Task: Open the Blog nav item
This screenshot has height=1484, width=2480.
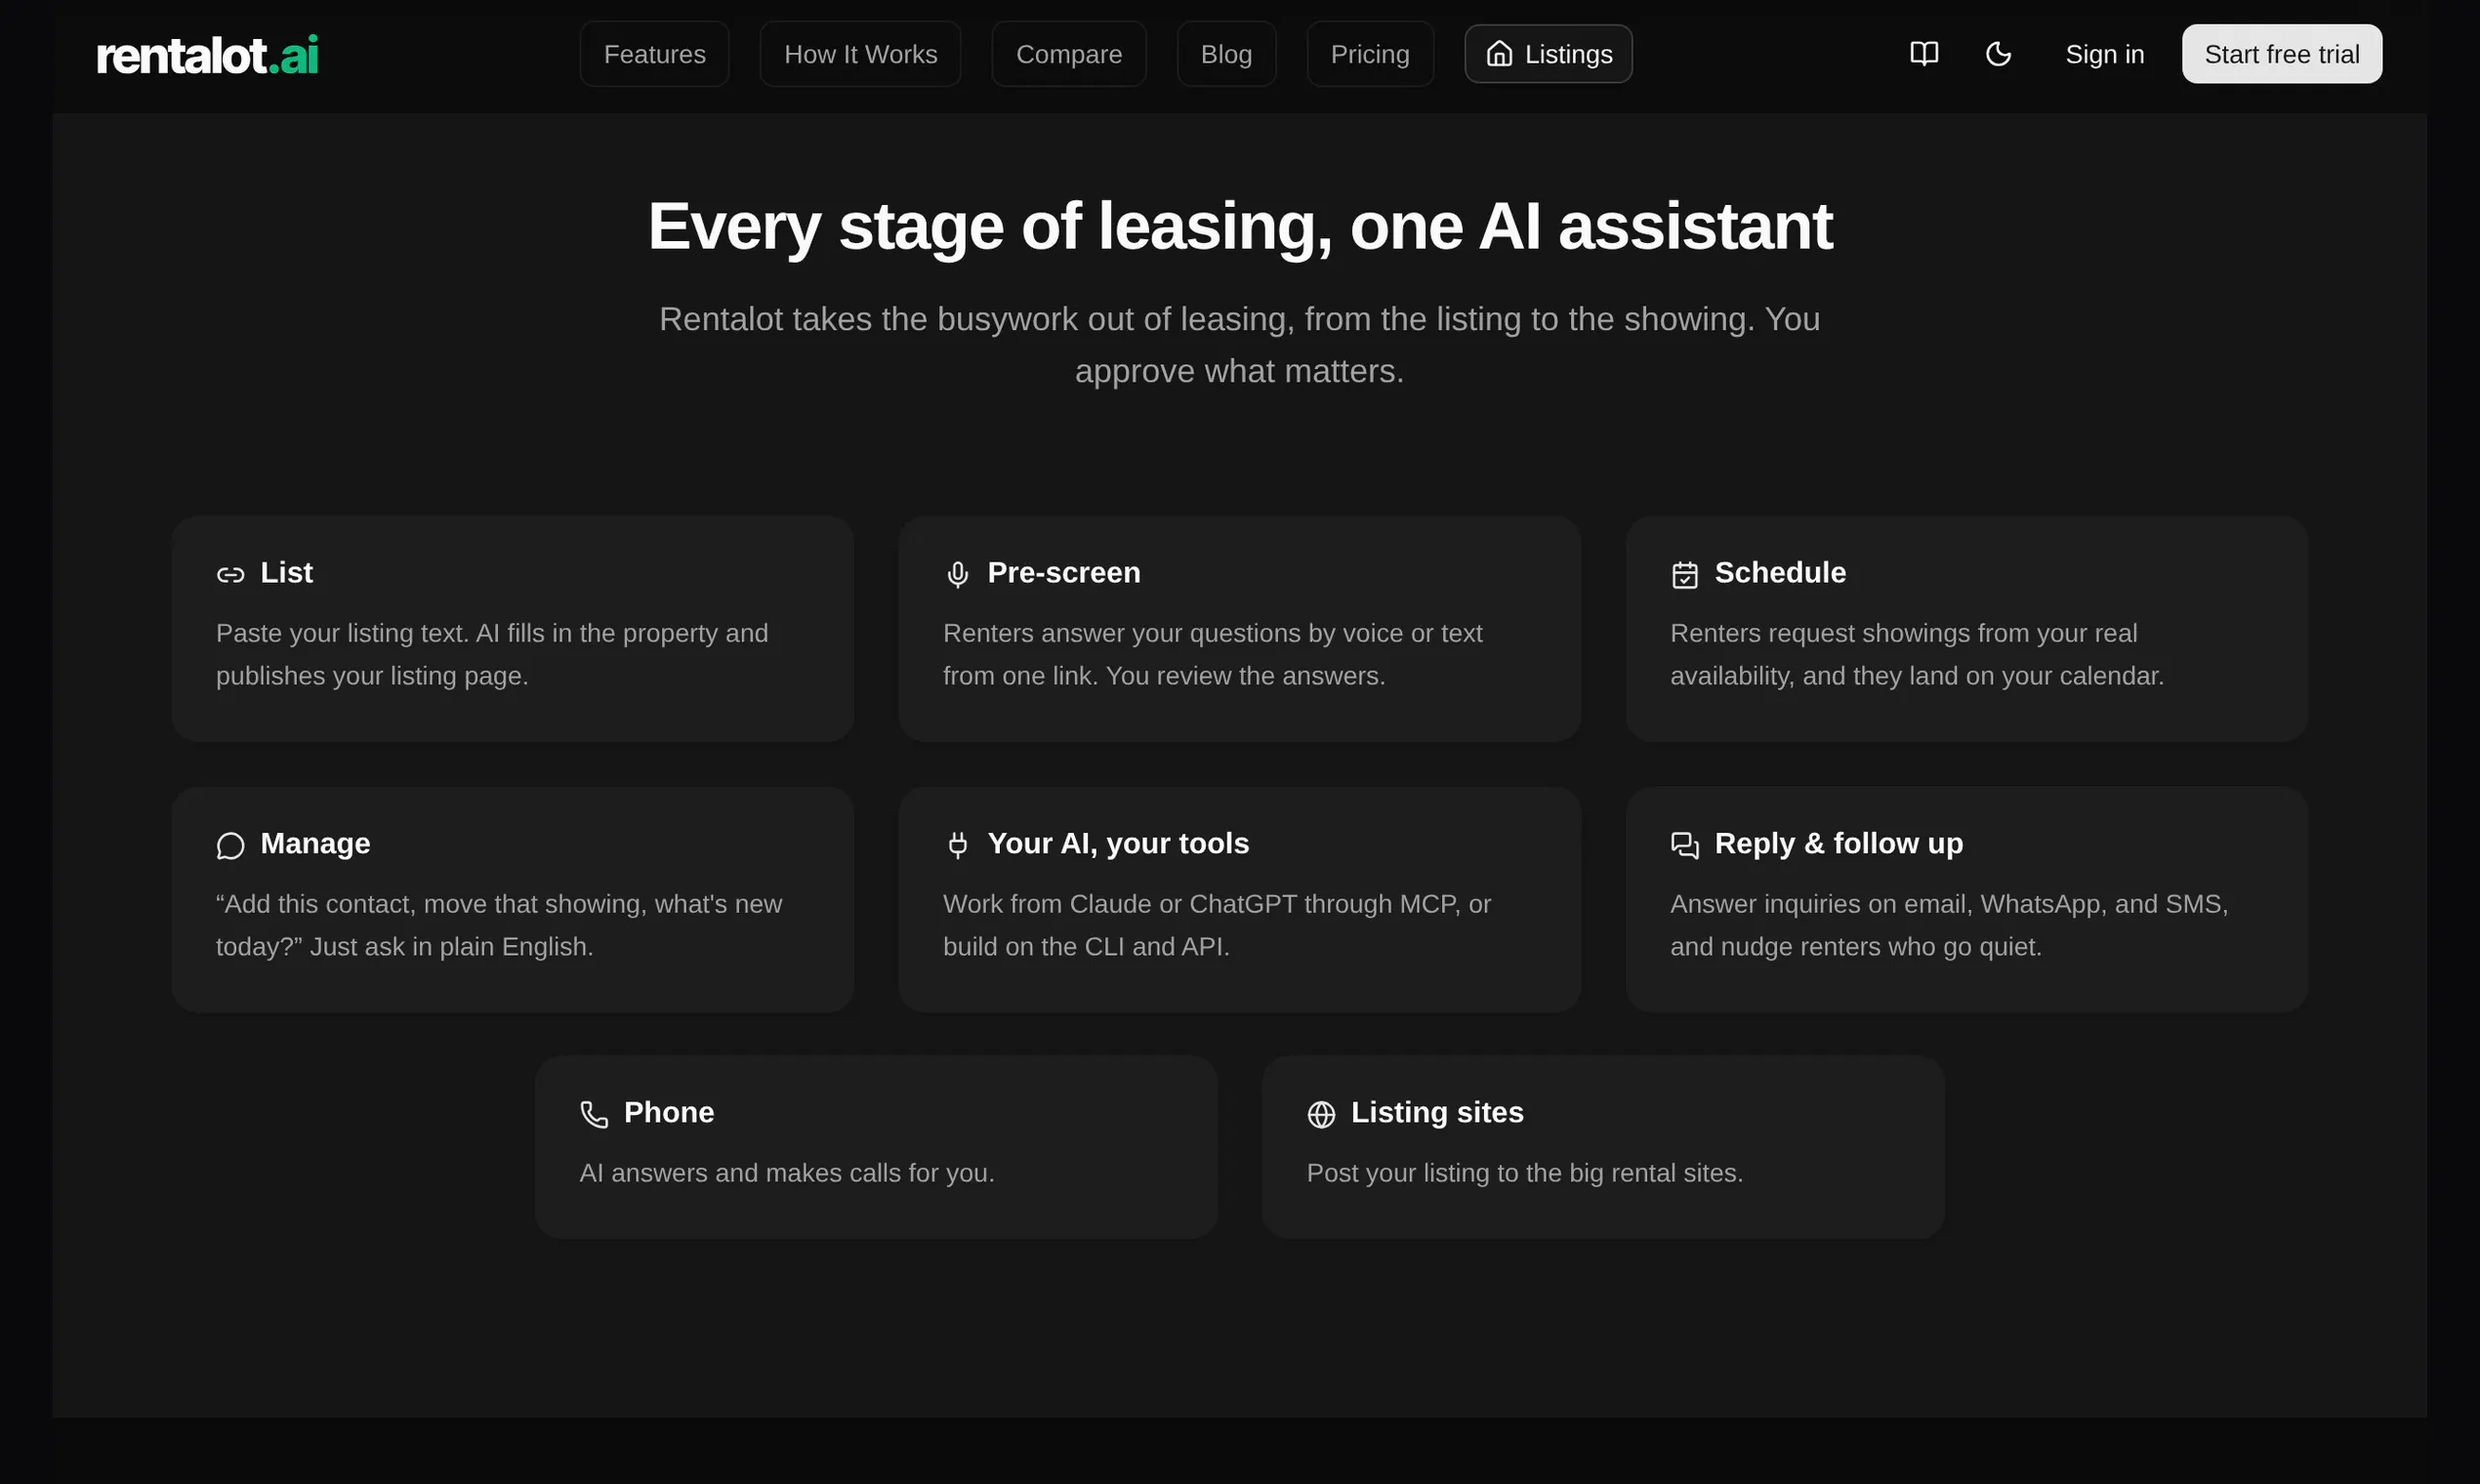Action: tap(1226, 54)
